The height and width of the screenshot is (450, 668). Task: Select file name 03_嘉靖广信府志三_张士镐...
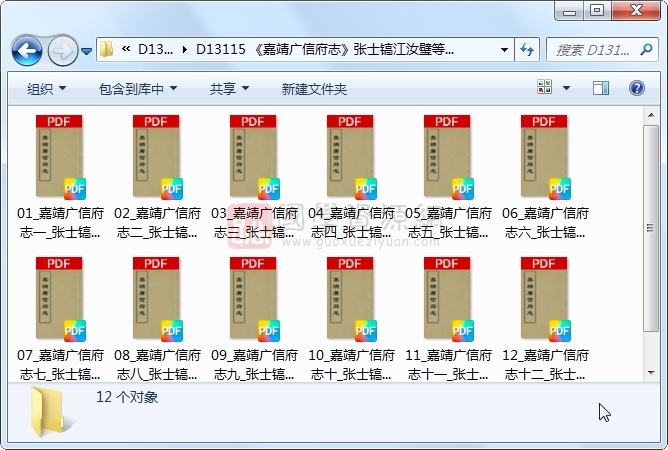point(255,223)
